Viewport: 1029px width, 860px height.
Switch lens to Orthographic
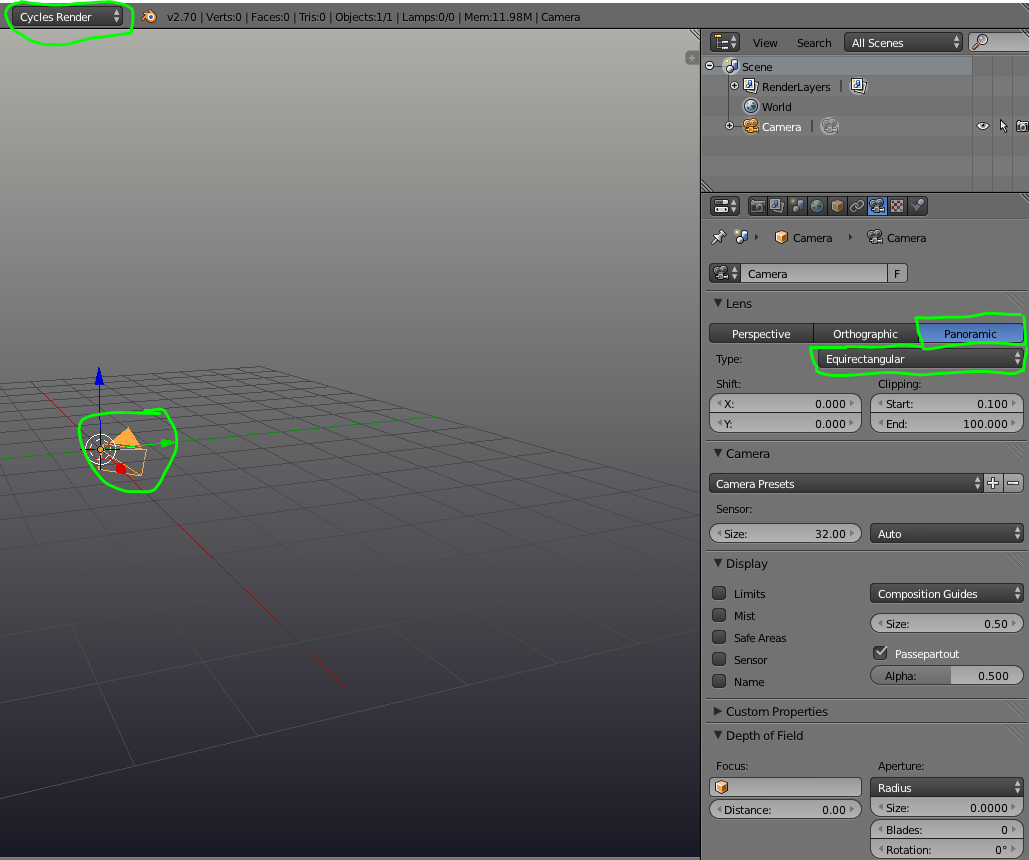866,333
